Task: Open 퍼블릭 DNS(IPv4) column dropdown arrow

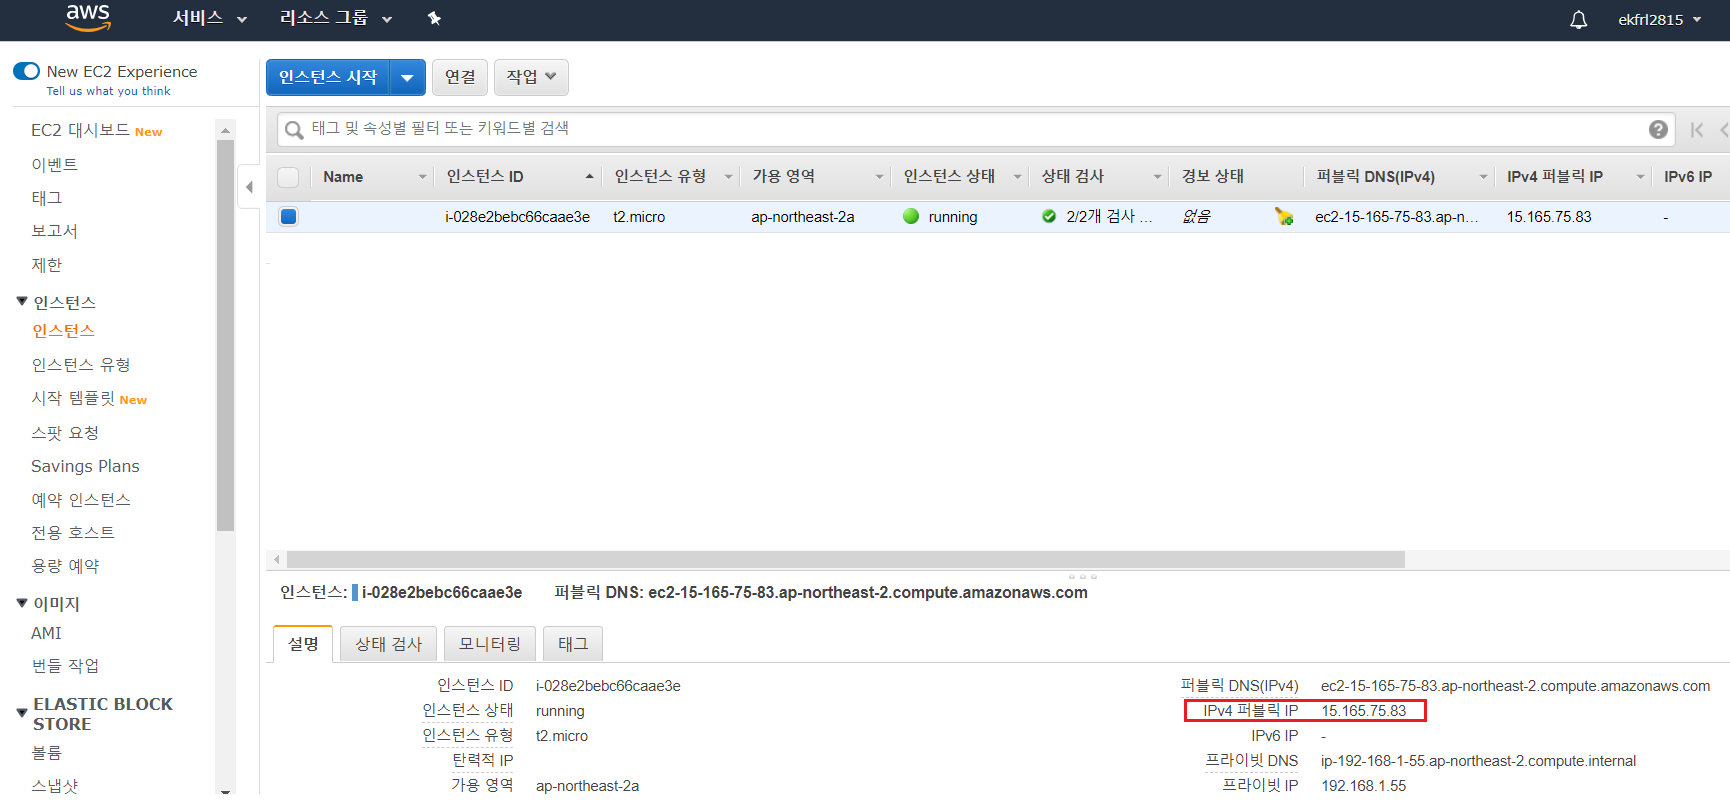Action: coord(1484,177)
